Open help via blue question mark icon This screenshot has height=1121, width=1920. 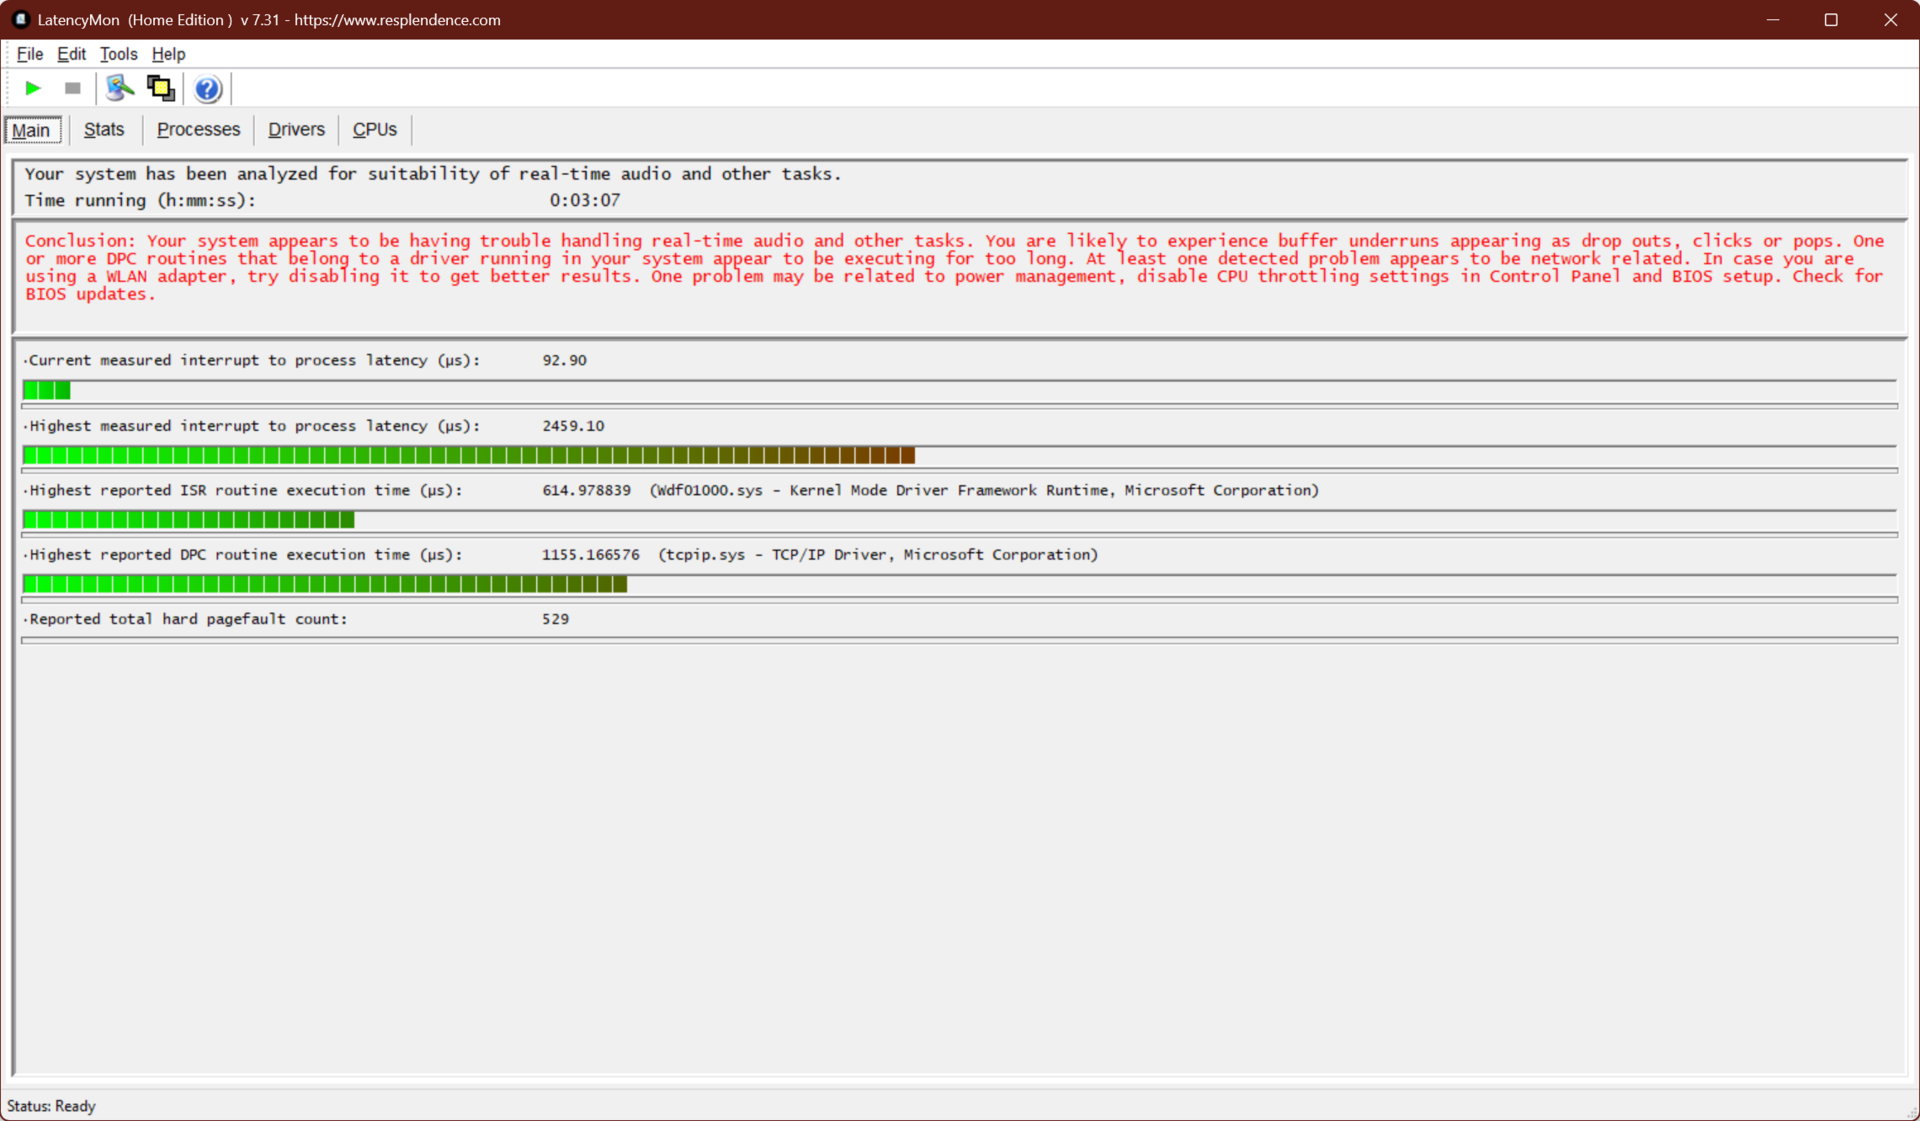click(x=207, y=89)
